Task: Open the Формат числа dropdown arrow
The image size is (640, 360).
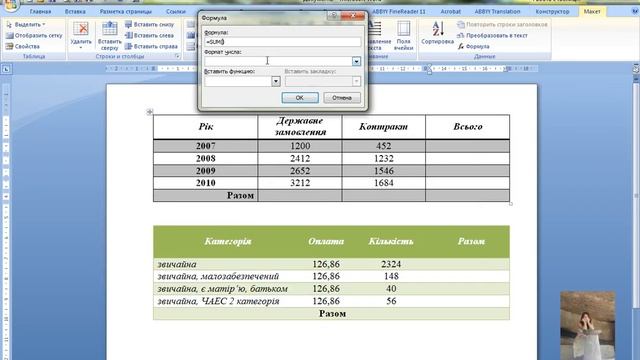Action: pos(356,61)
